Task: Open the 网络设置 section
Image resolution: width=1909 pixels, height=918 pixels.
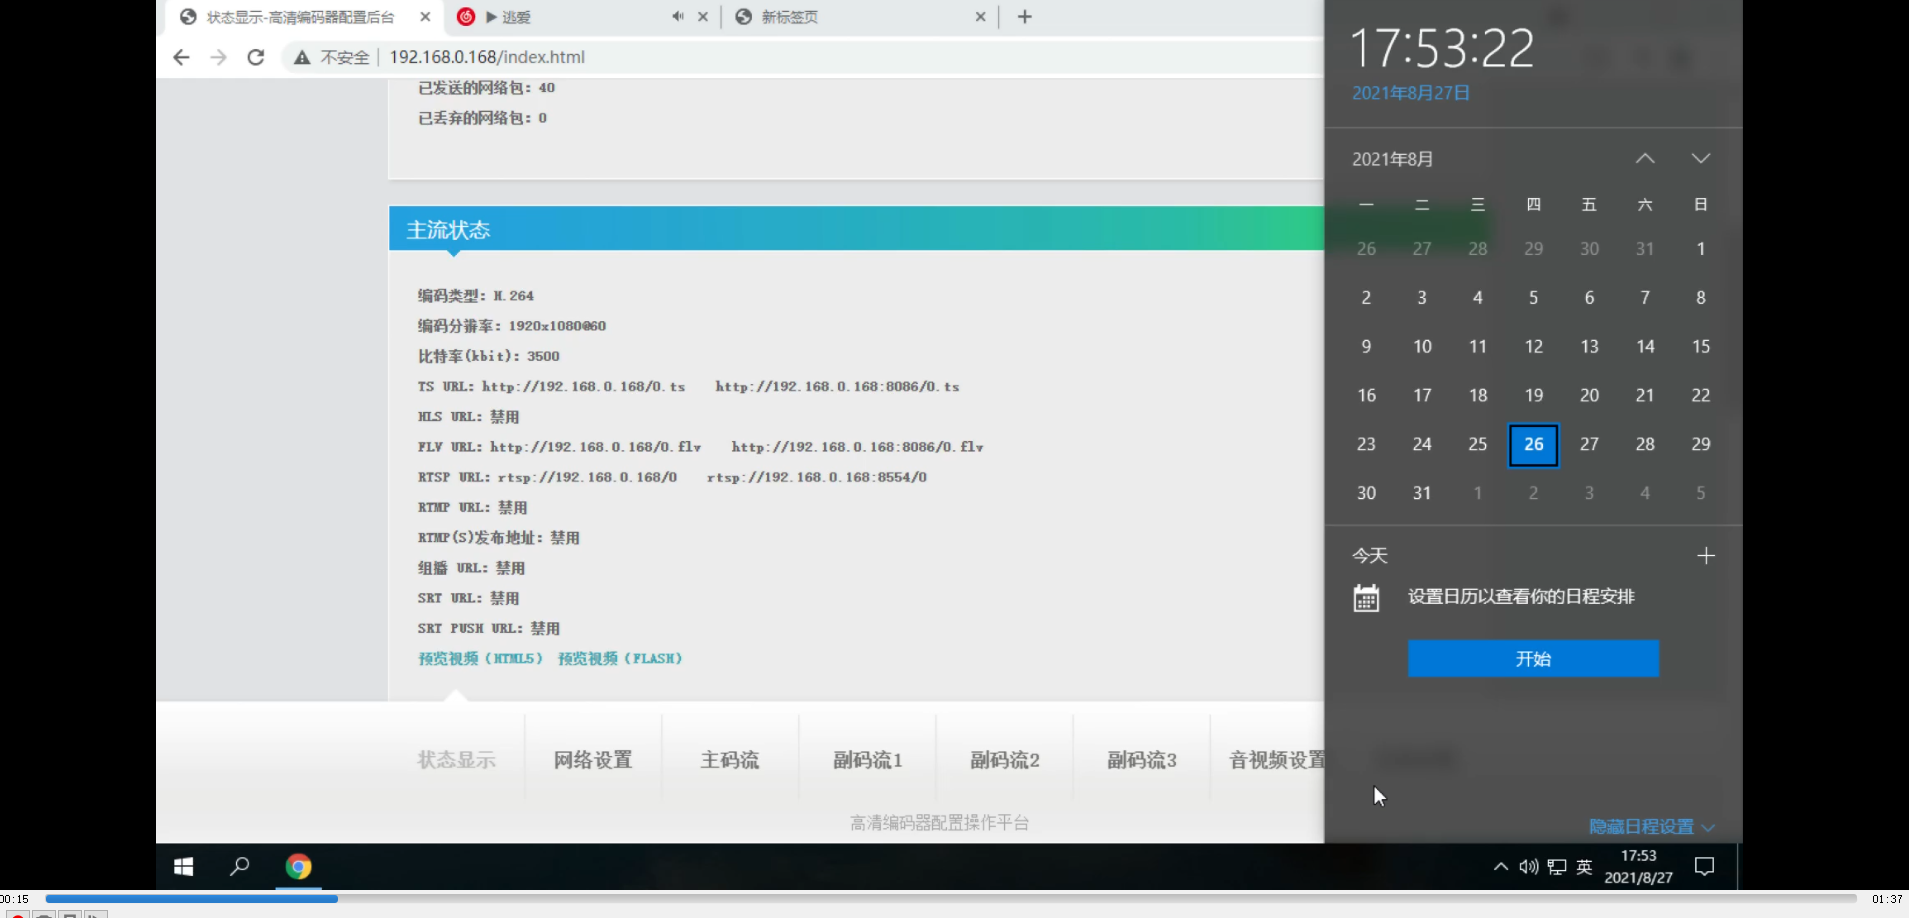Action: [593, 759]
